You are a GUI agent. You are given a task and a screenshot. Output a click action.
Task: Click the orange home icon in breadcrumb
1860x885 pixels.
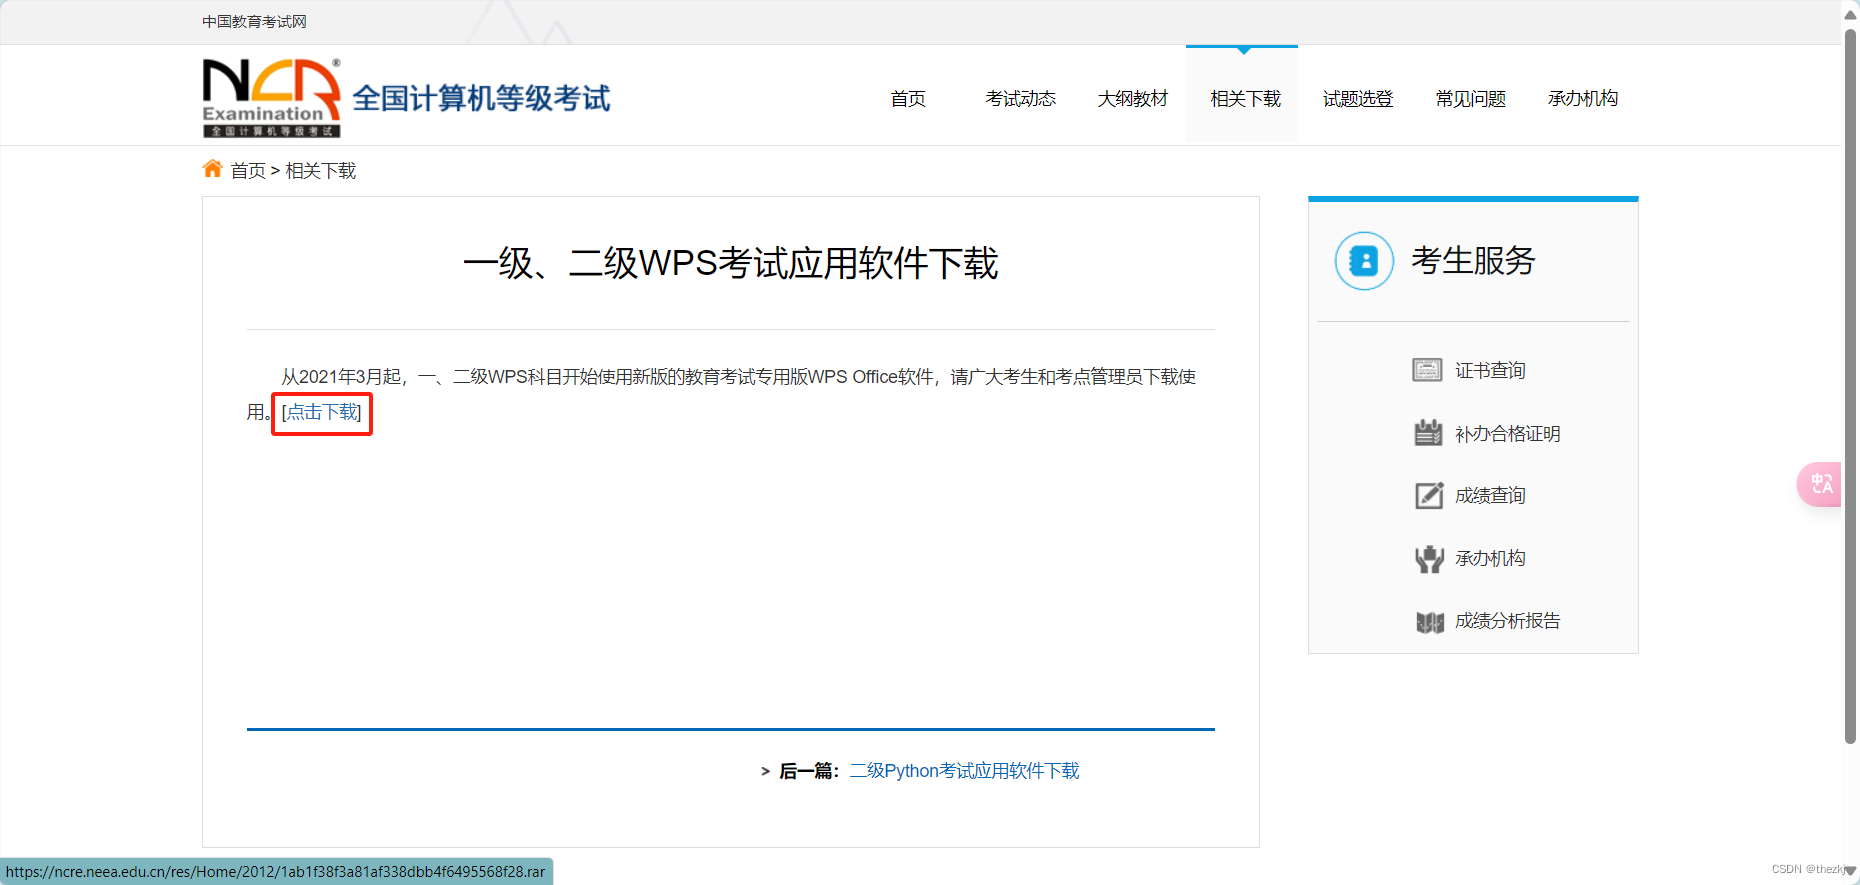pyautogui.click(x=212, y=169)
